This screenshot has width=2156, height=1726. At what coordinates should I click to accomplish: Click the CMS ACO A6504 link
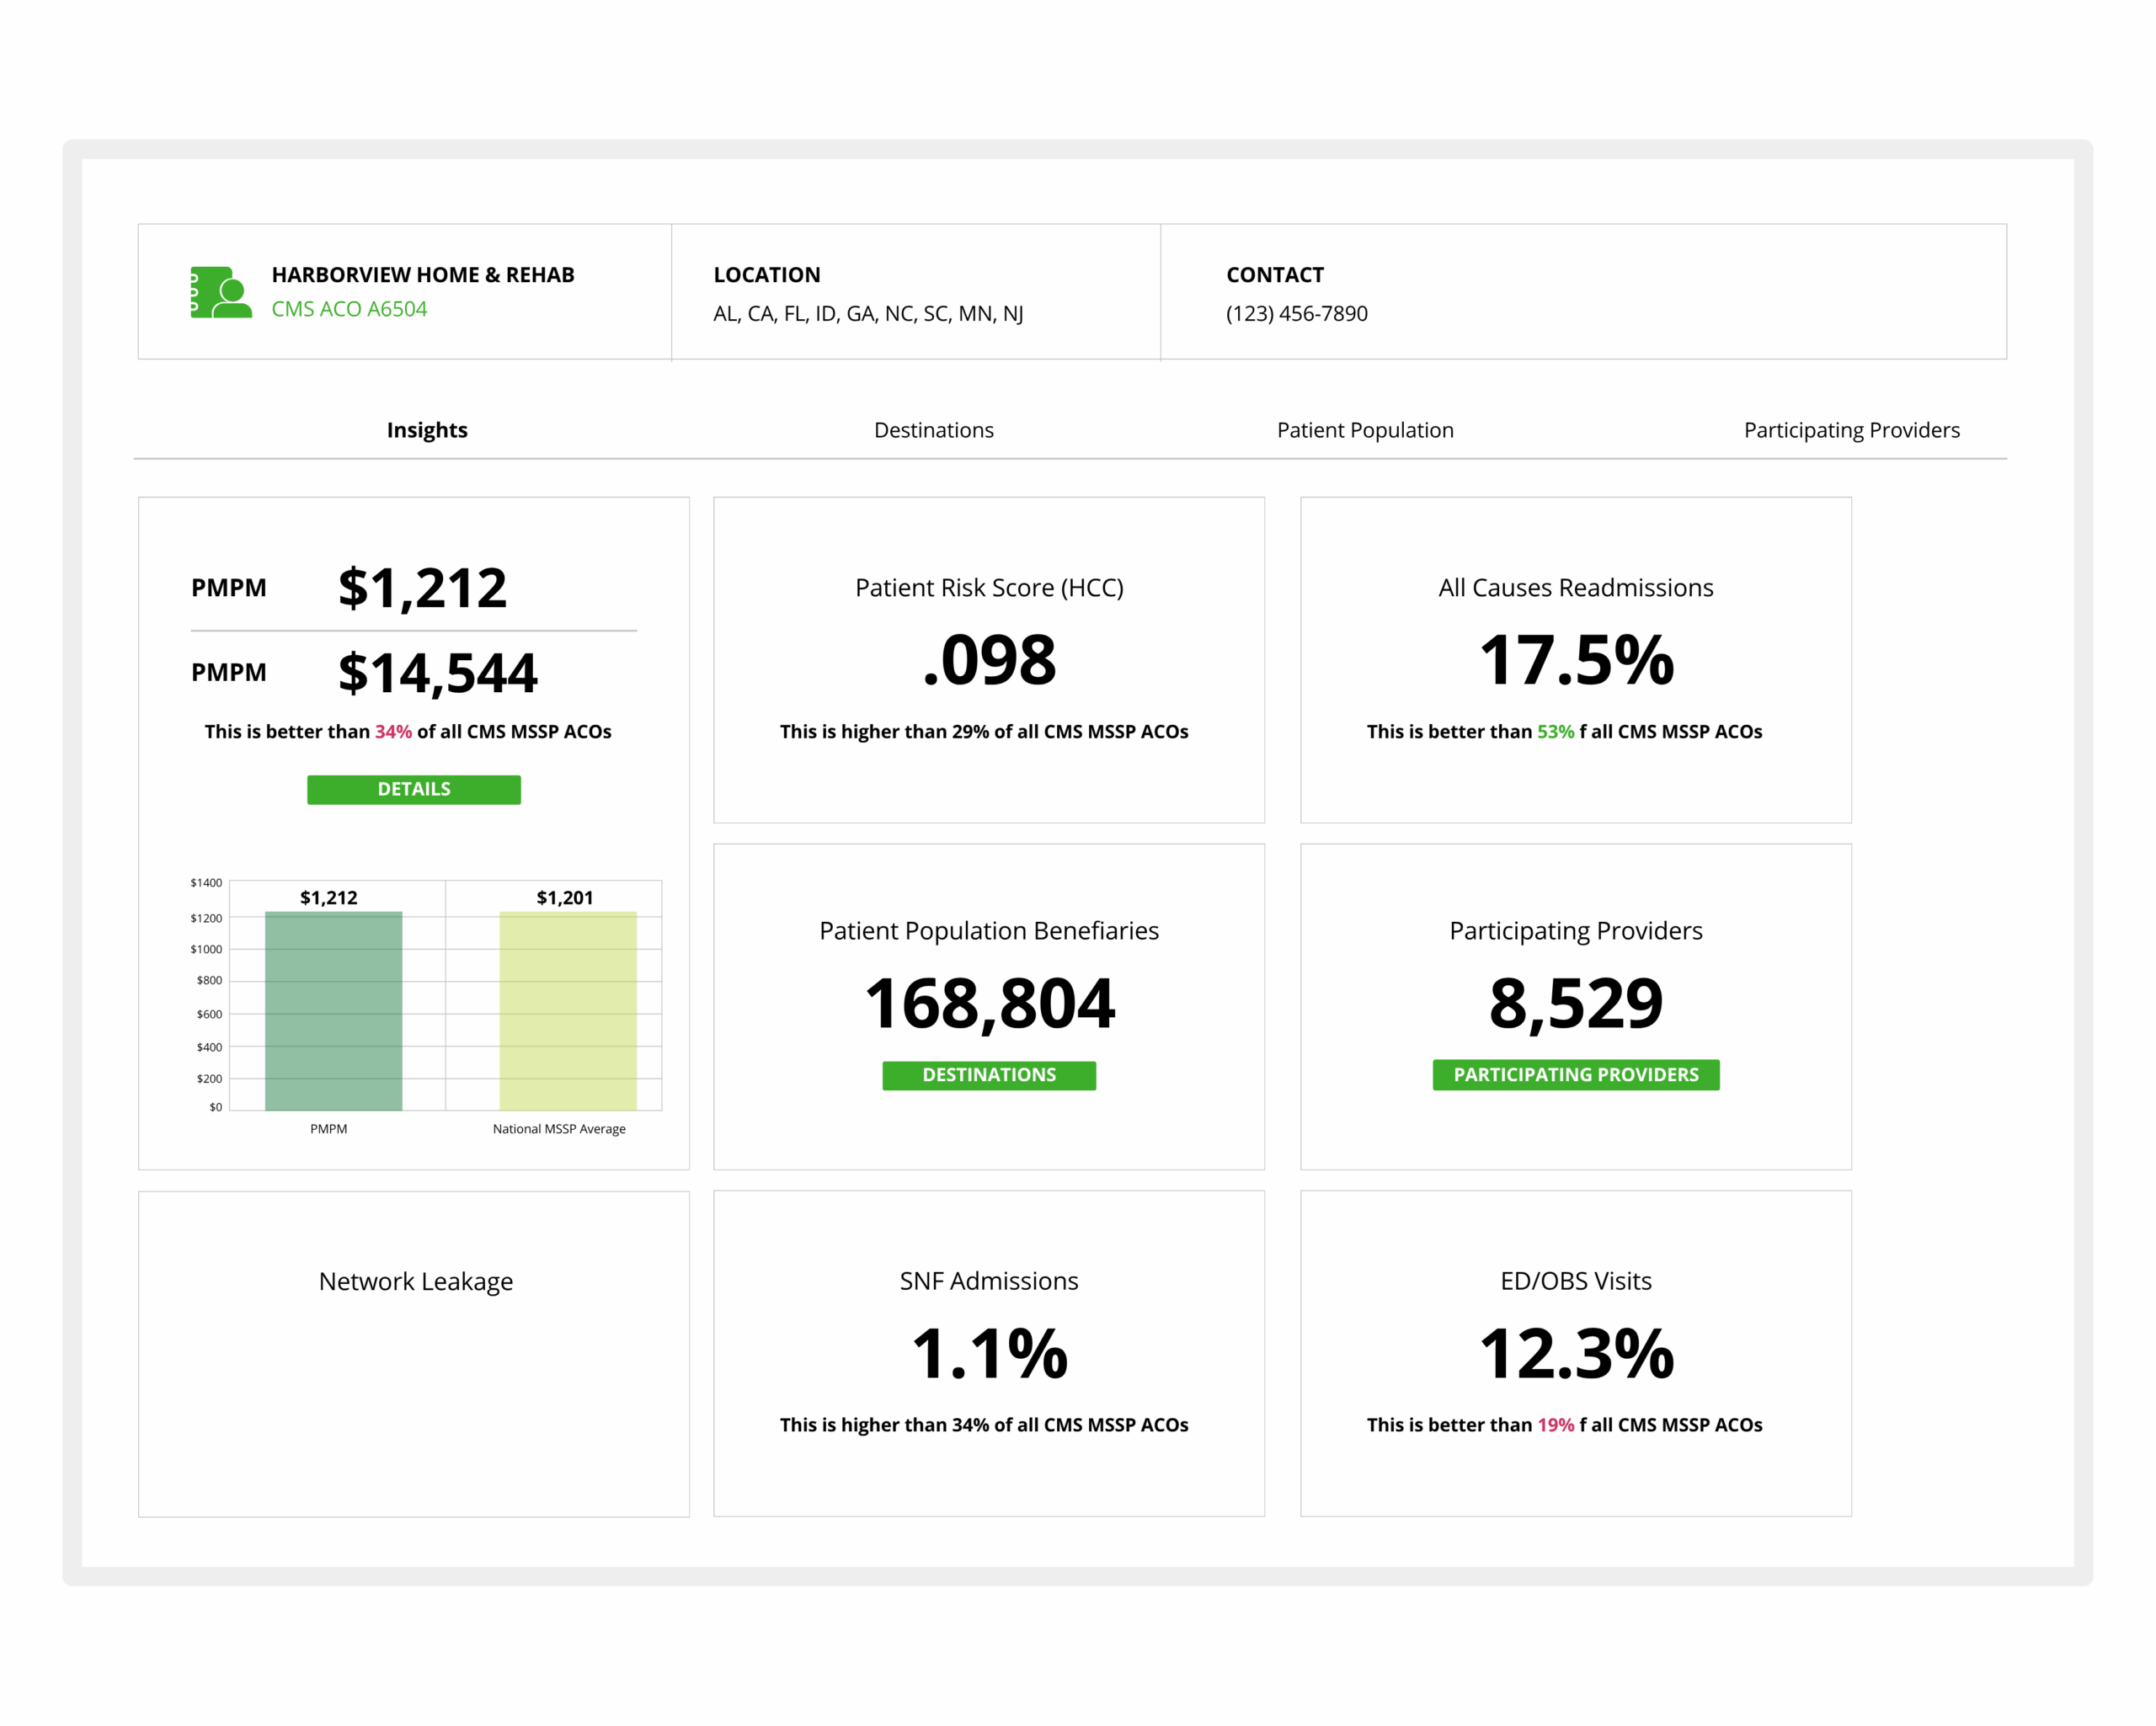[x=349, y=309]
